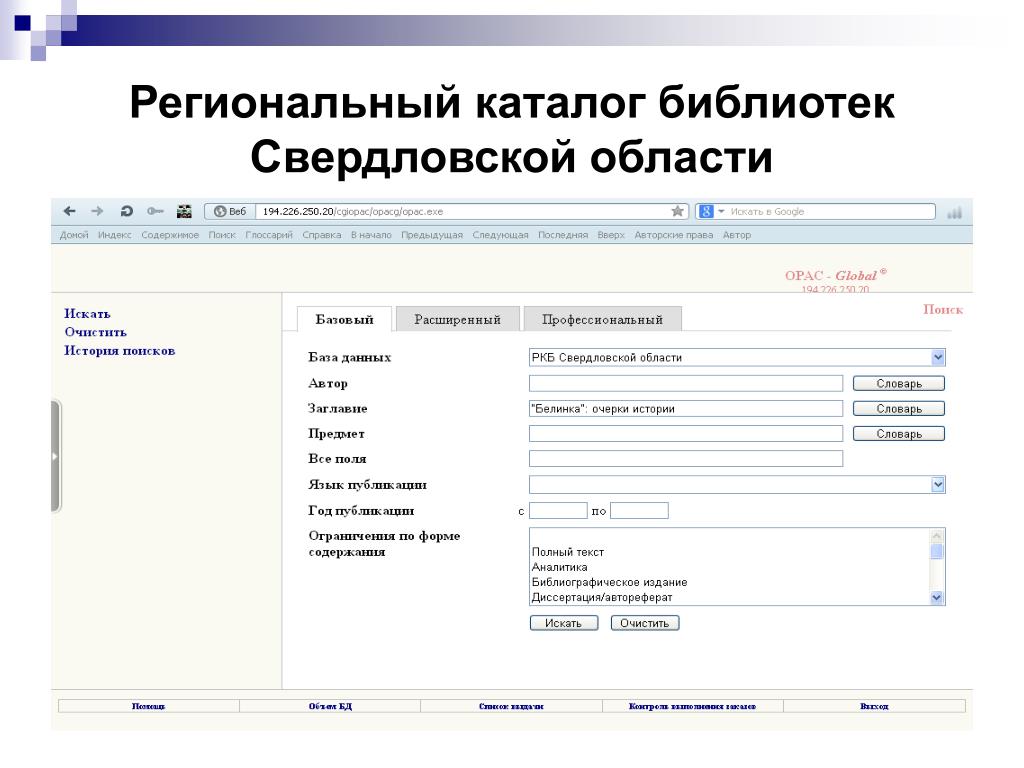Go back with the browser back arrow
This screenshot has width=1024, height=768.
(x=69, y=211)
